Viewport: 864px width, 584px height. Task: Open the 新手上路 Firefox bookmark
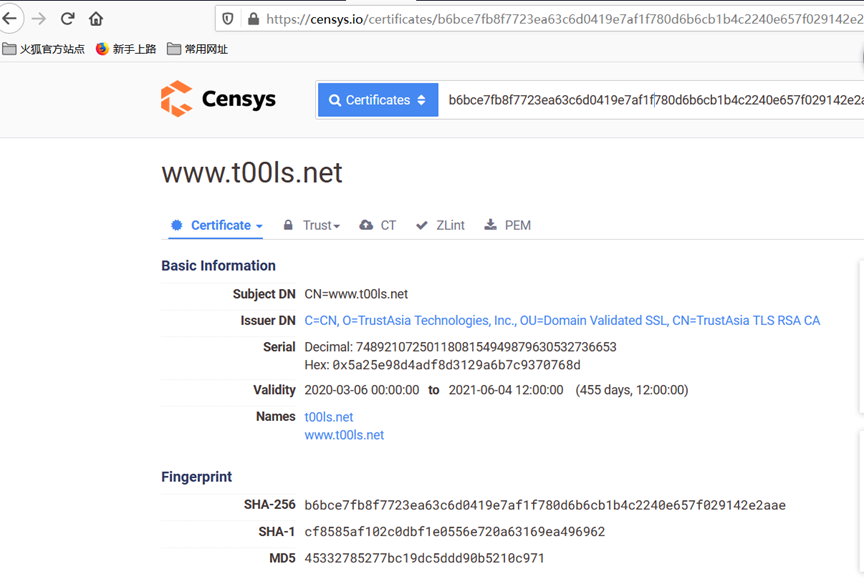(126, 49)
